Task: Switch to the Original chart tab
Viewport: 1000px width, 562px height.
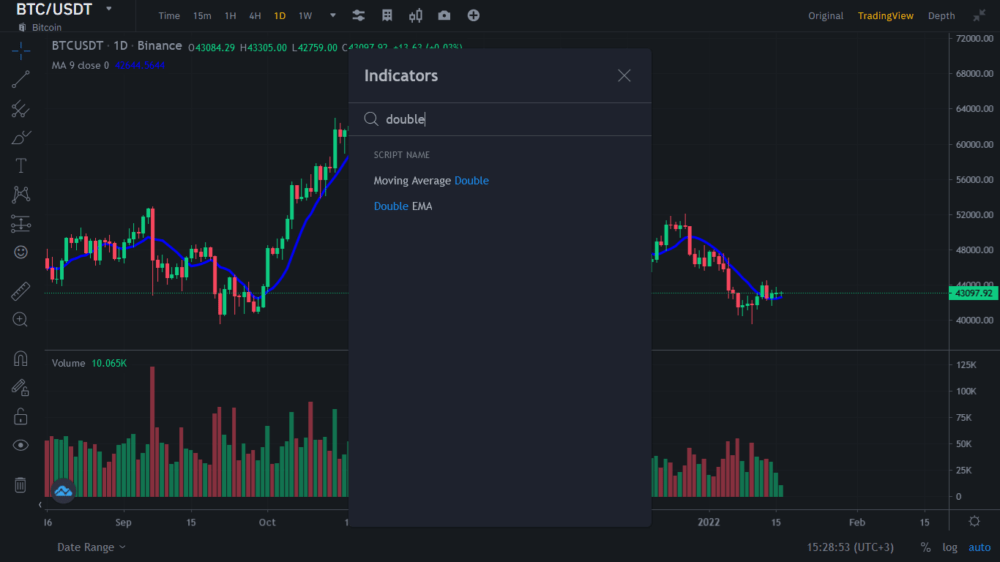Action: tap(826, 16)
